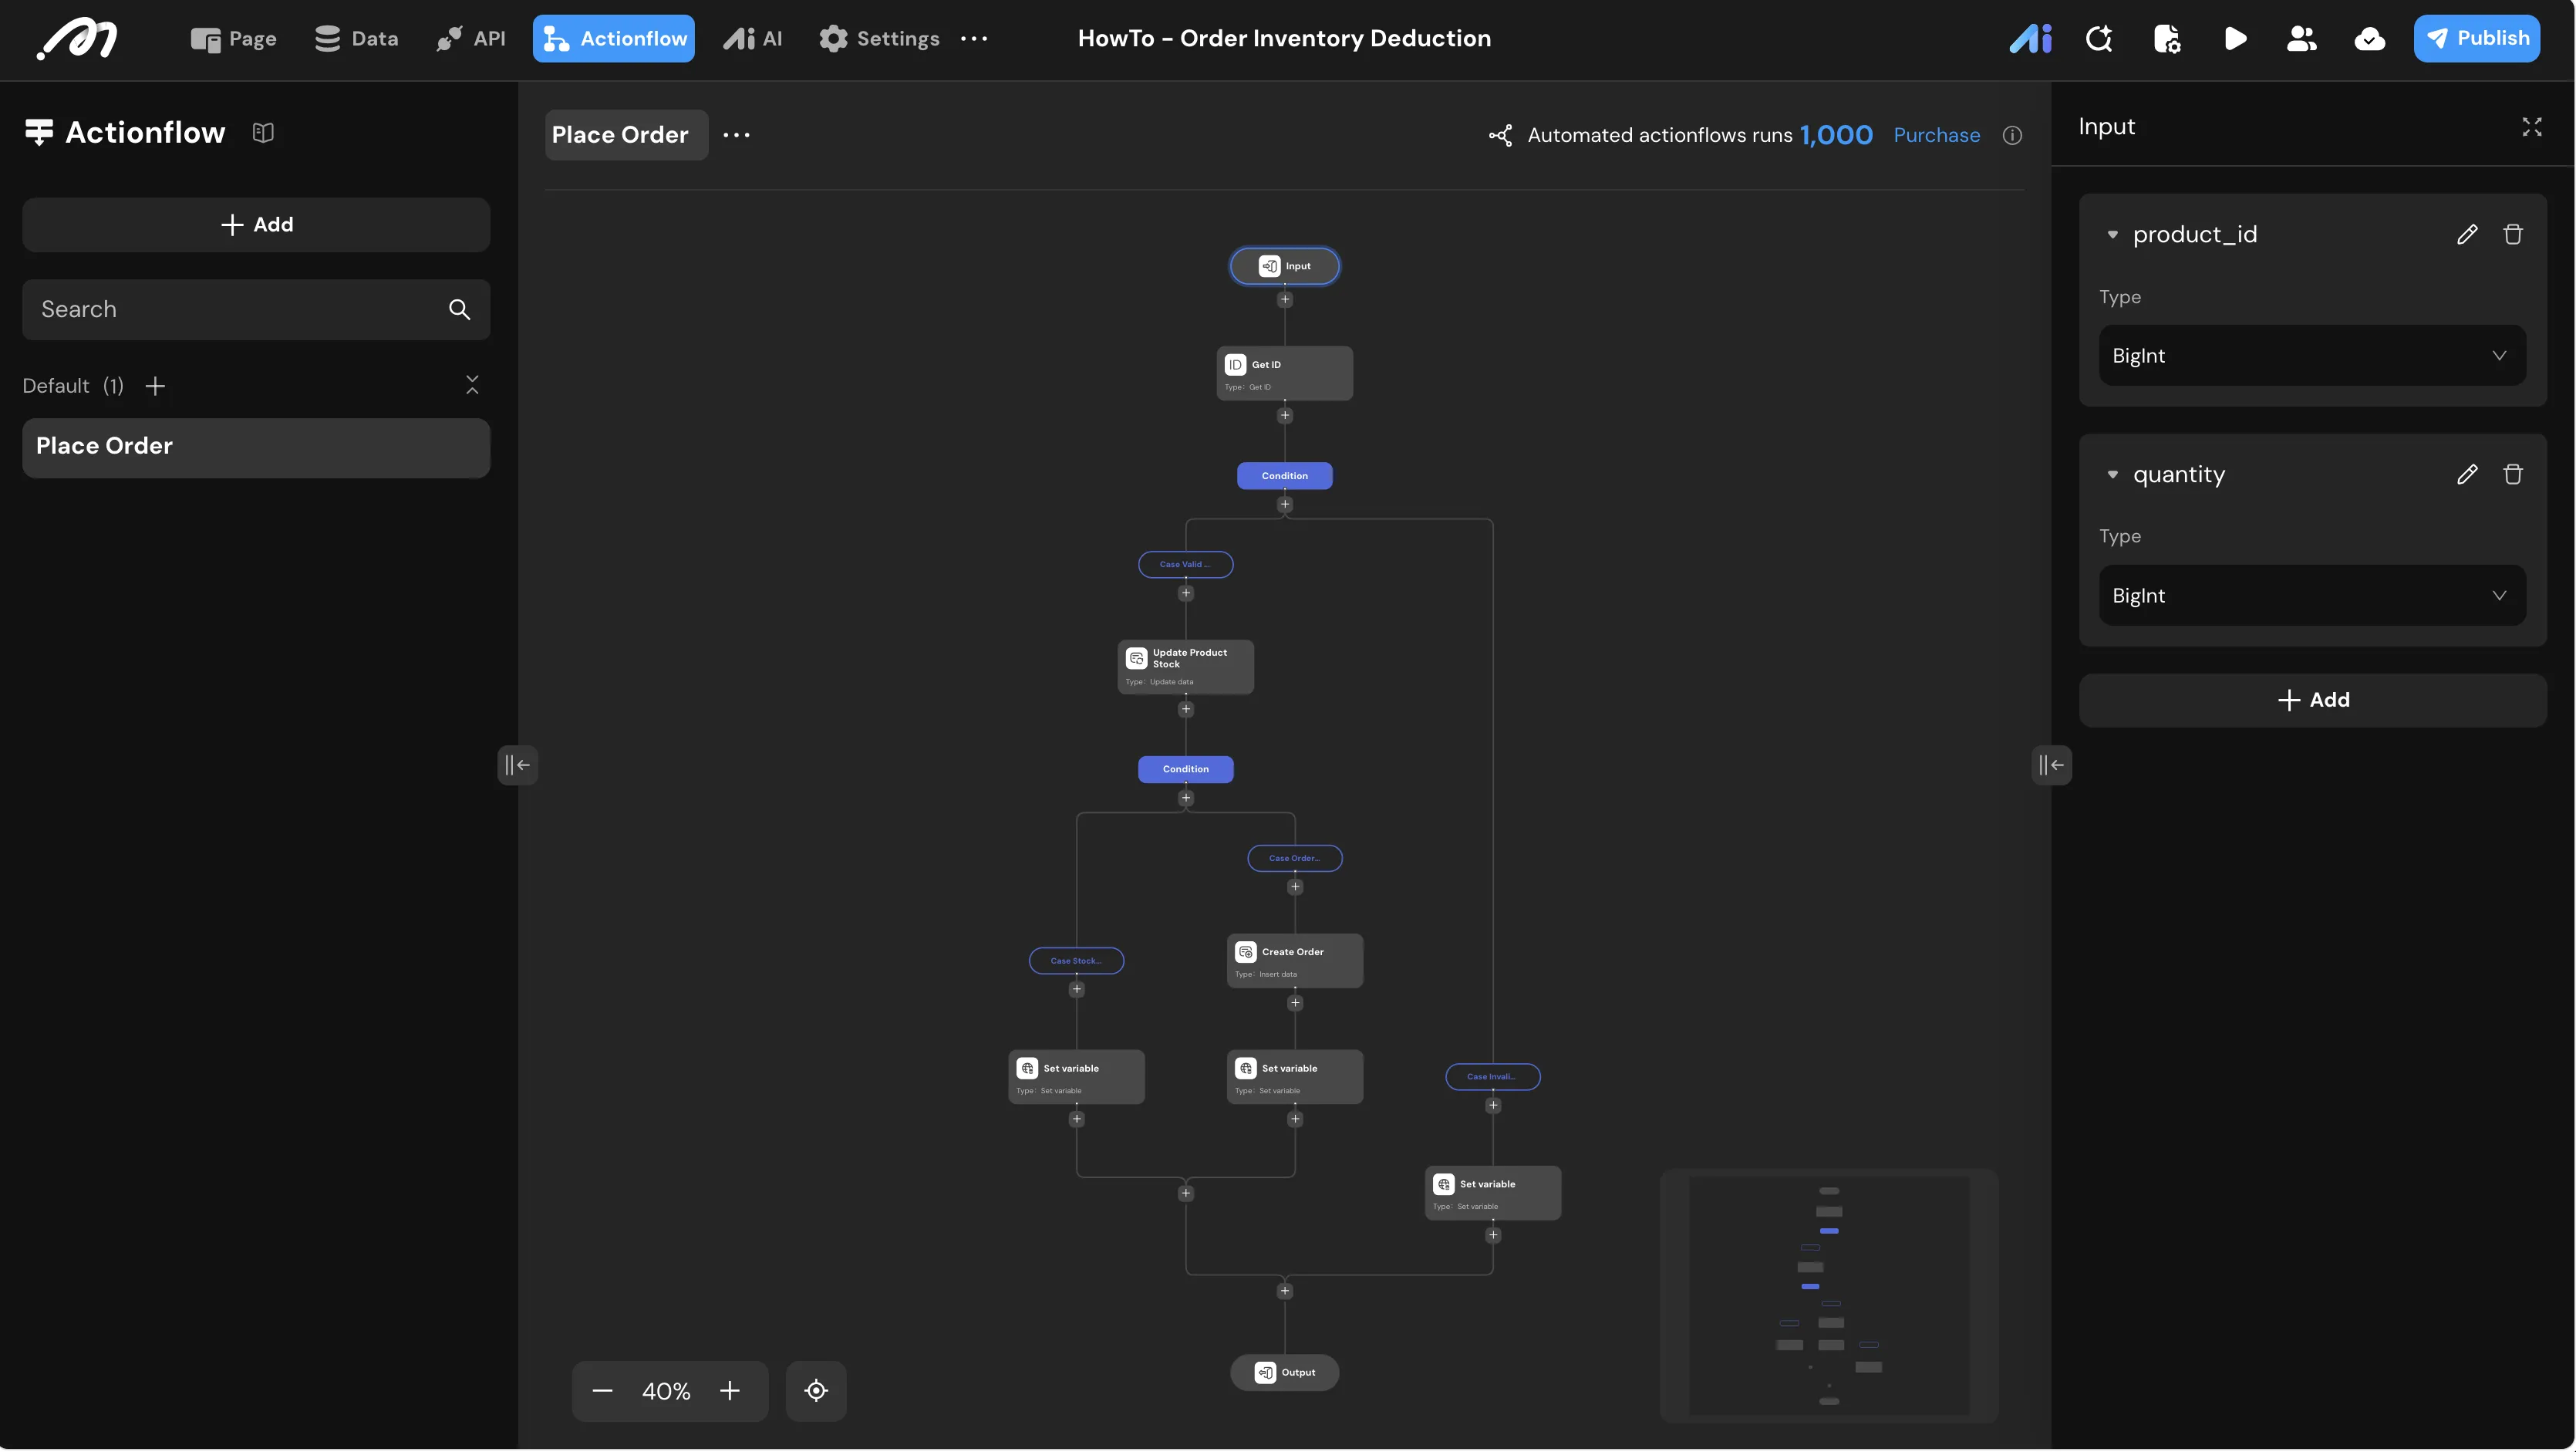Open the API tab
The width and height of the screenshot is (2576, 1452).
click(x=471, y=39)
